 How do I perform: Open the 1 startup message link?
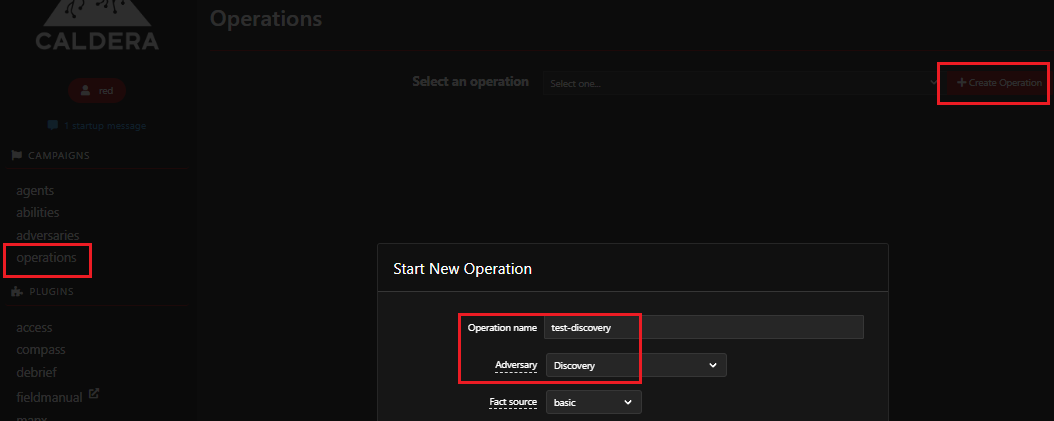(x=104, y=126)
